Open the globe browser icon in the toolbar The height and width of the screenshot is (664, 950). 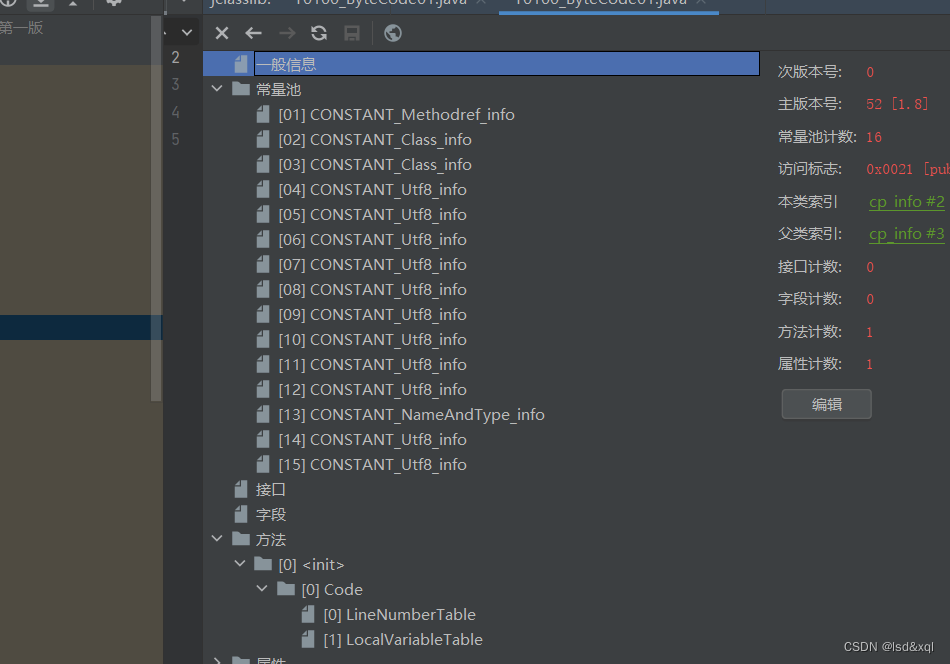393,33
